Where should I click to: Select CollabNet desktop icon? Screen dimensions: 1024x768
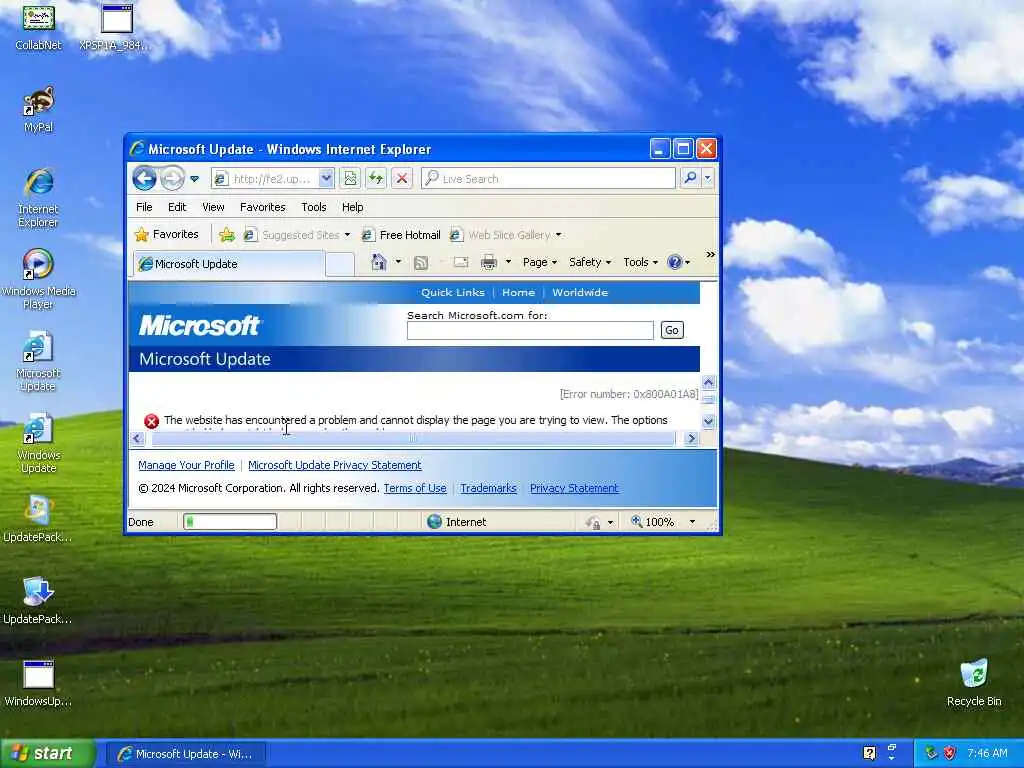[39, 27]
